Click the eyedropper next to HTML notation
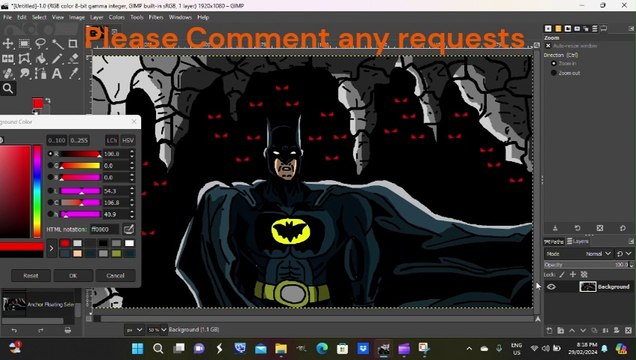Screen dimensions: 636x360 [129, 229]
